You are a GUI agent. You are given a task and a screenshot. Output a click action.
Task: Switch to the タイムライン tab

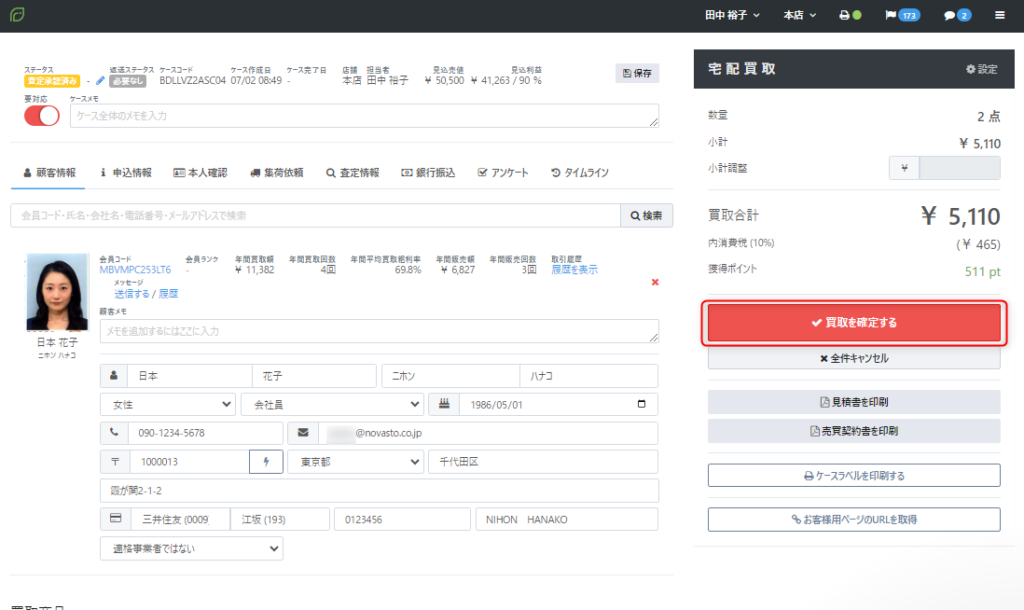[x=579, y=173]
